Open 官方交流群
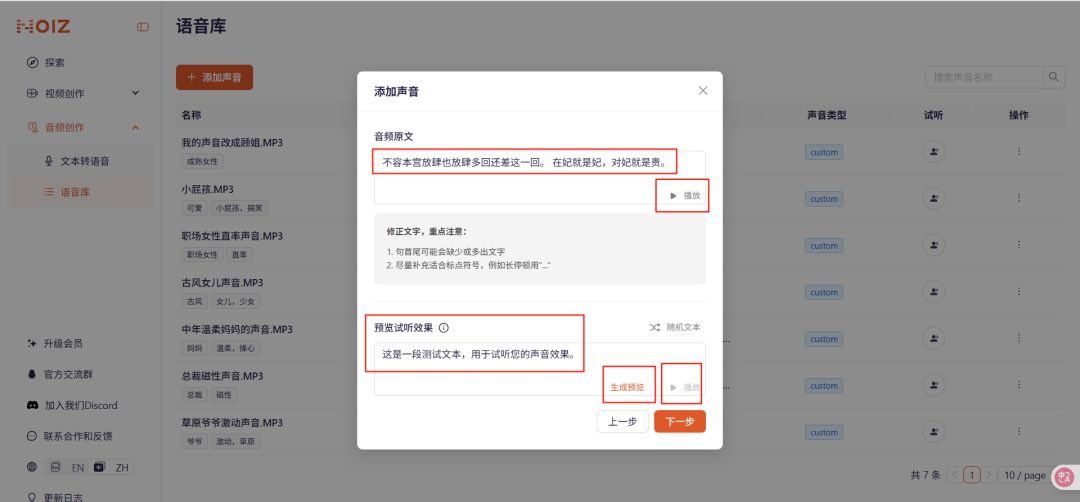This screenshot has width=1080, height=502. pyautogui.click(x=68, y=374)
